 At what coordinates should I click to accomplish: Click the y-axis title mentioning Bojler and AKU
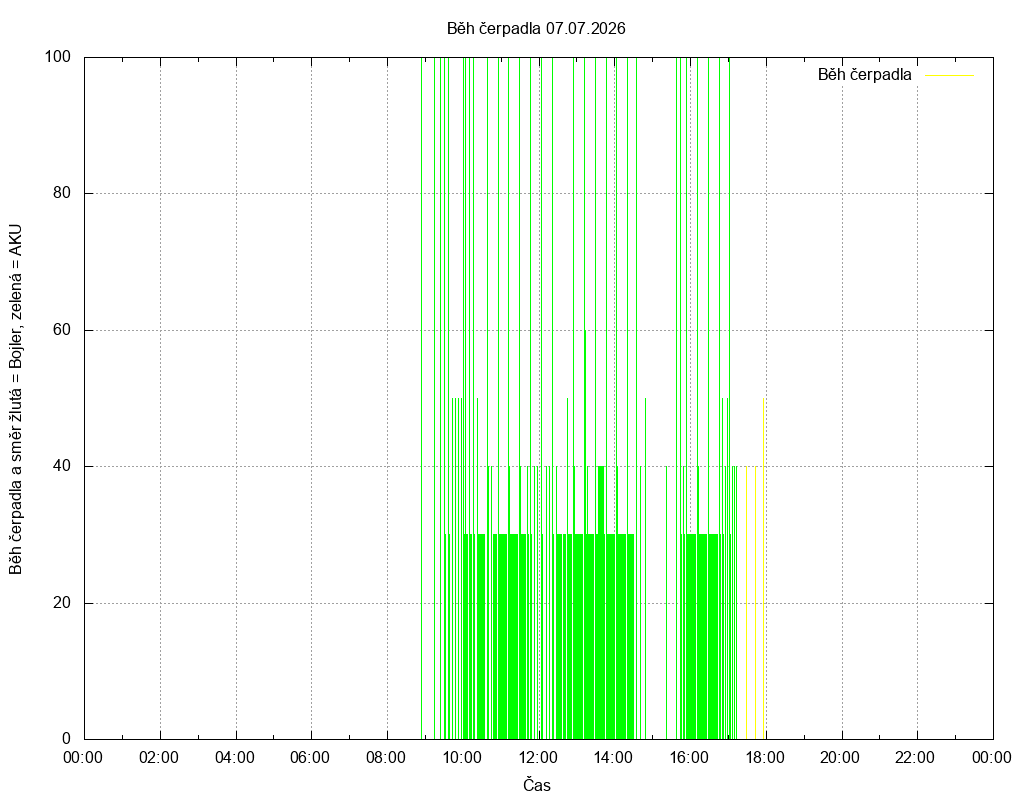[x=16, y=399]
